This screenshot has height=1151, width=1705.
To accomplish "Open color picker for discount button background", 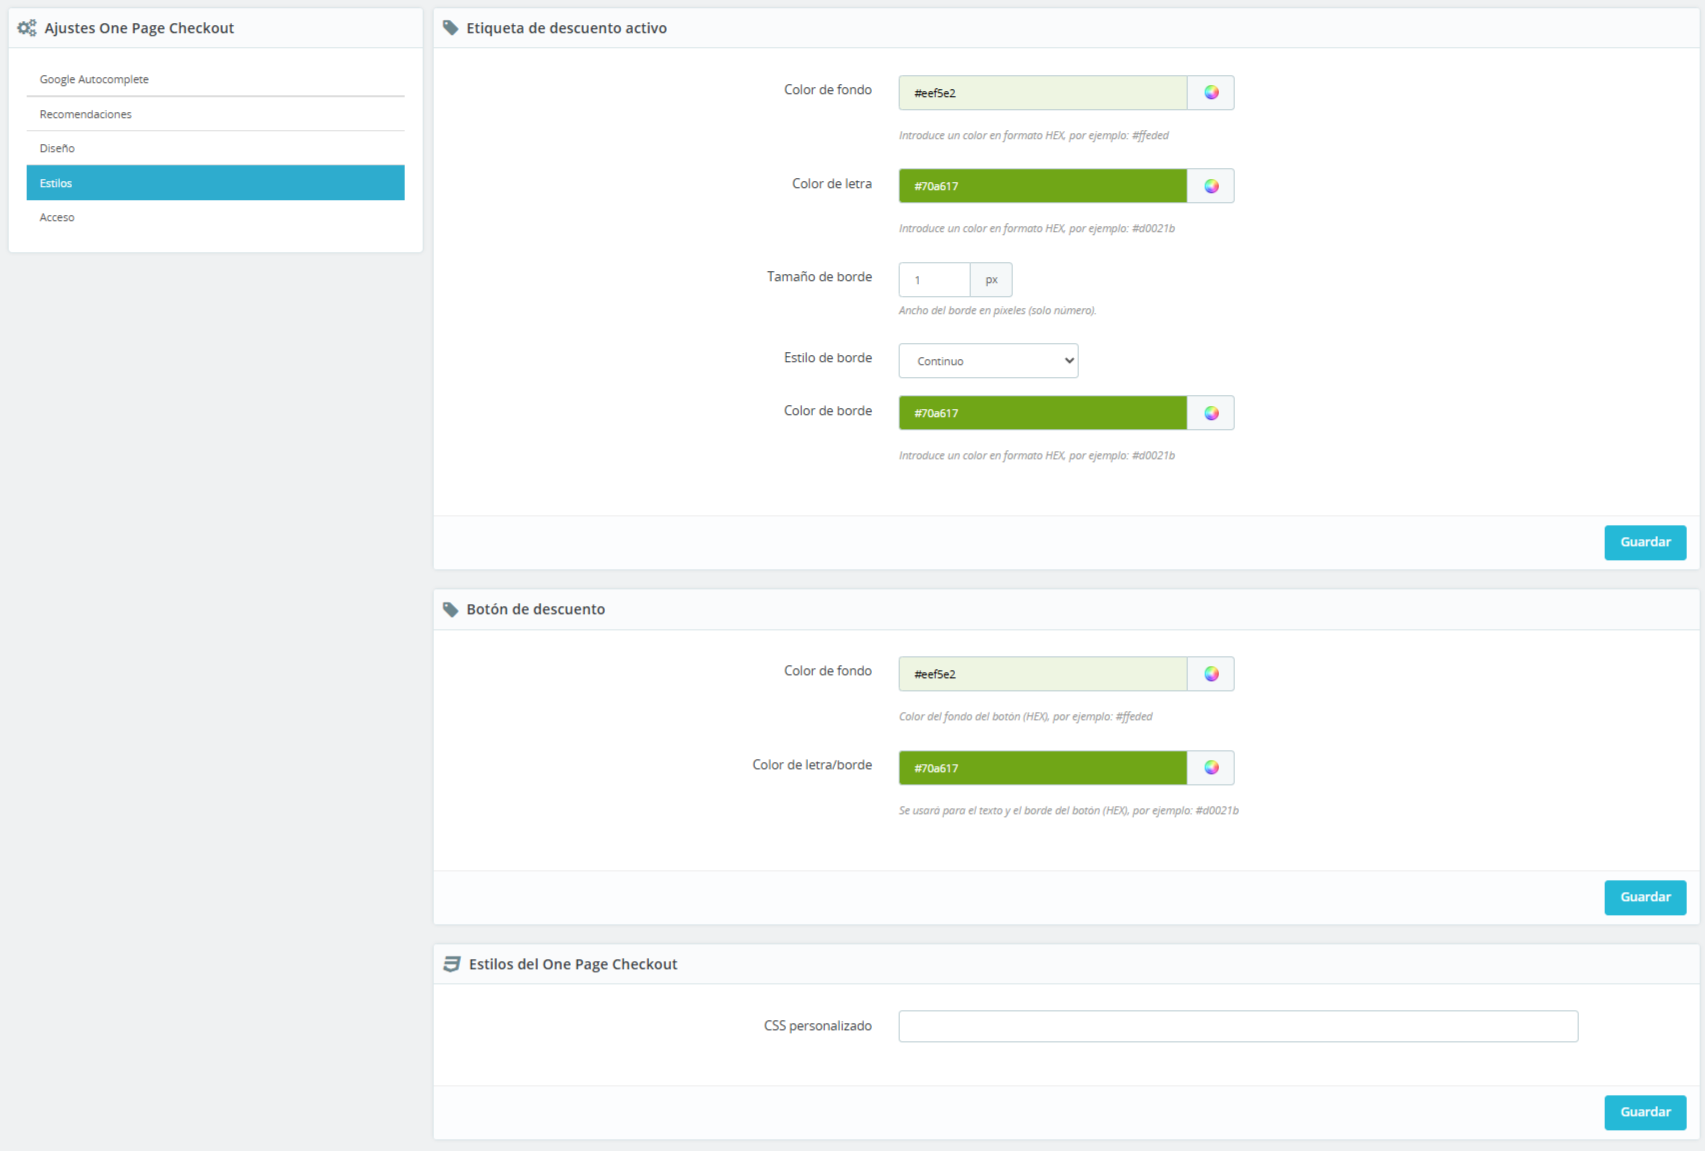I will (1211, 674).
